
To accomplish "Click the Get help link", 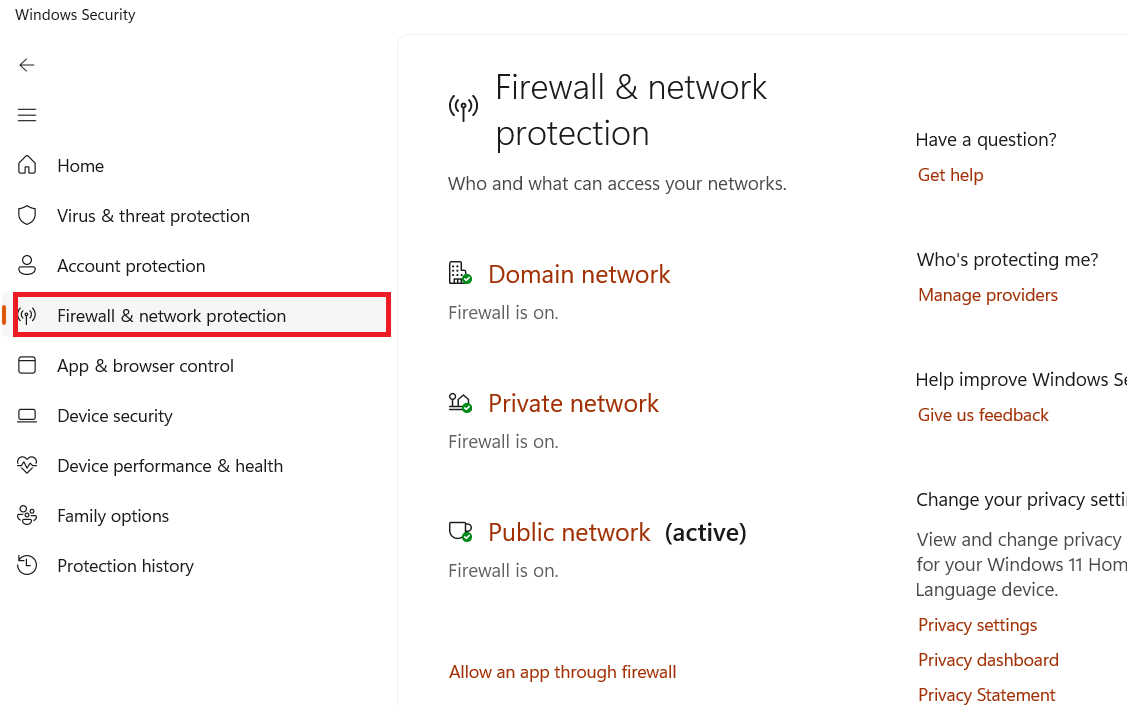I will tap(950, 175).
